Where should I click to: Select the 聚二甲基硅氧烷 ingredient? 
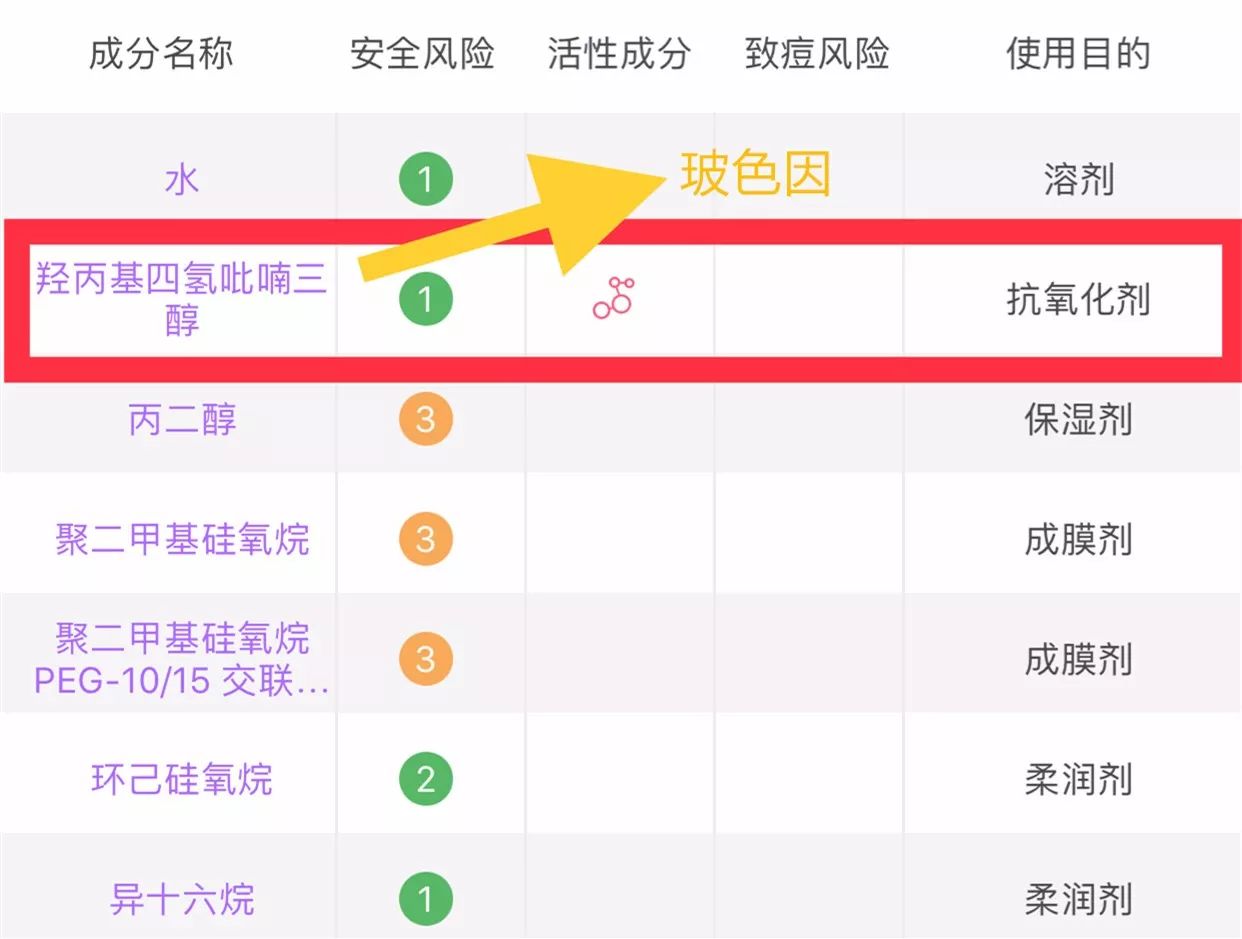tap(180, 539)
